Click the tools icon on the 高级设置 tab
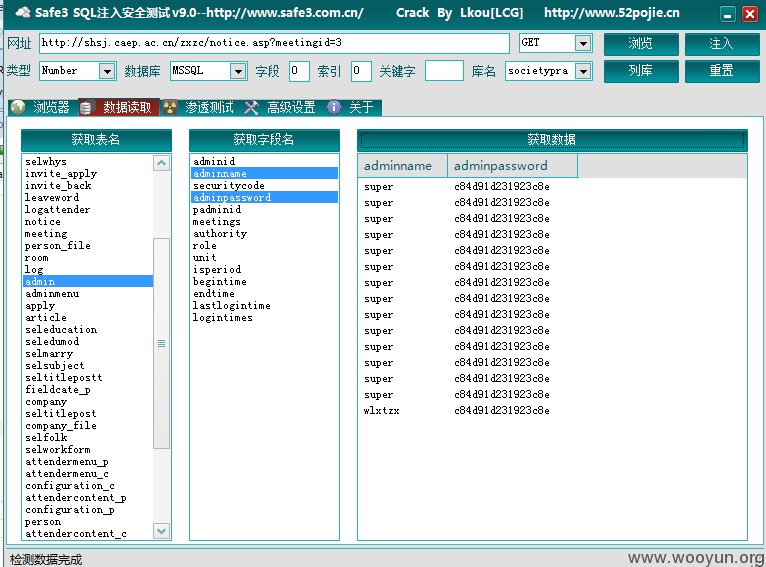 (x=251, y=107)
